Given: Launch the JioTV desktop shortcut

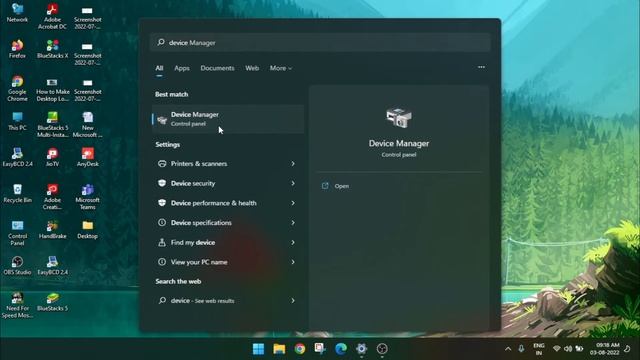Looking at the screenshot, I should pyautogui.click(x=52, y=158).
